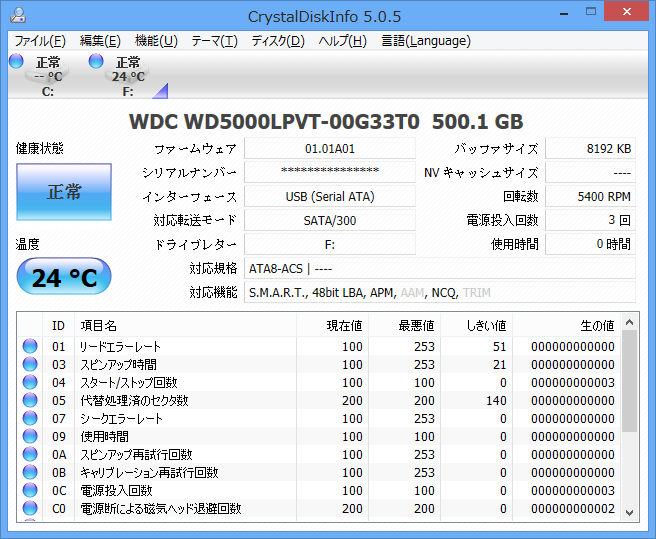Click the blue orb beside シークエラーレート
The width and height of the screenshot is (656, 539).
(x=30, y=419)
